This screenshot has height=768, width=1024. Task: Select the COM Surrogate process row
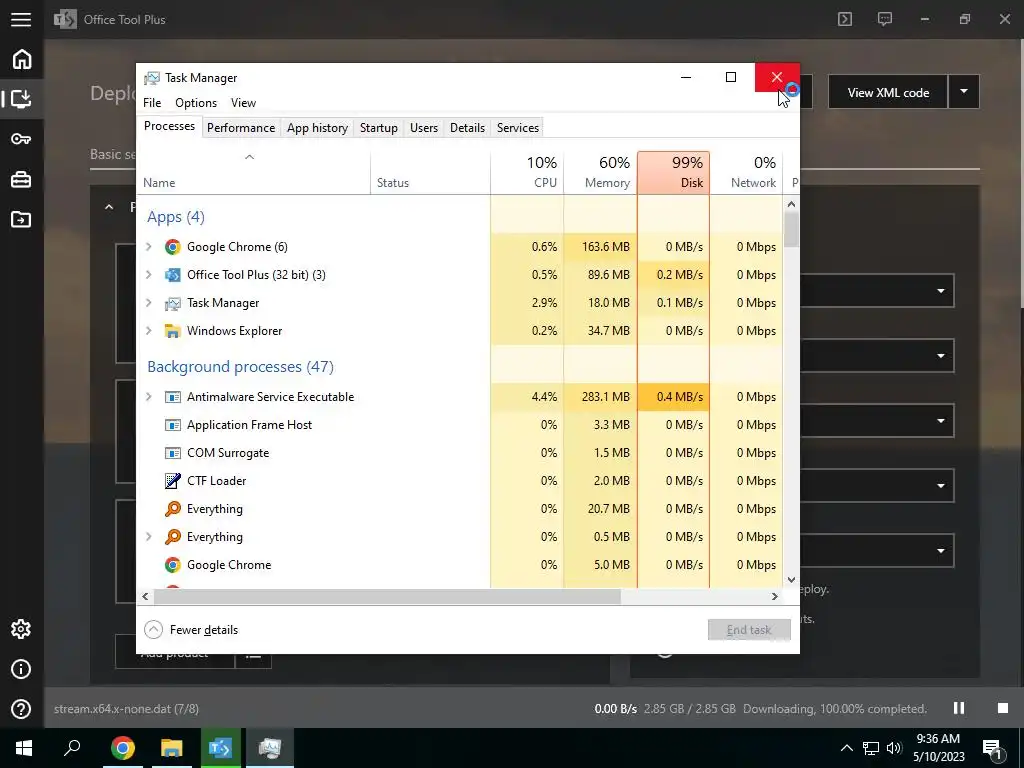pos(460,453)
